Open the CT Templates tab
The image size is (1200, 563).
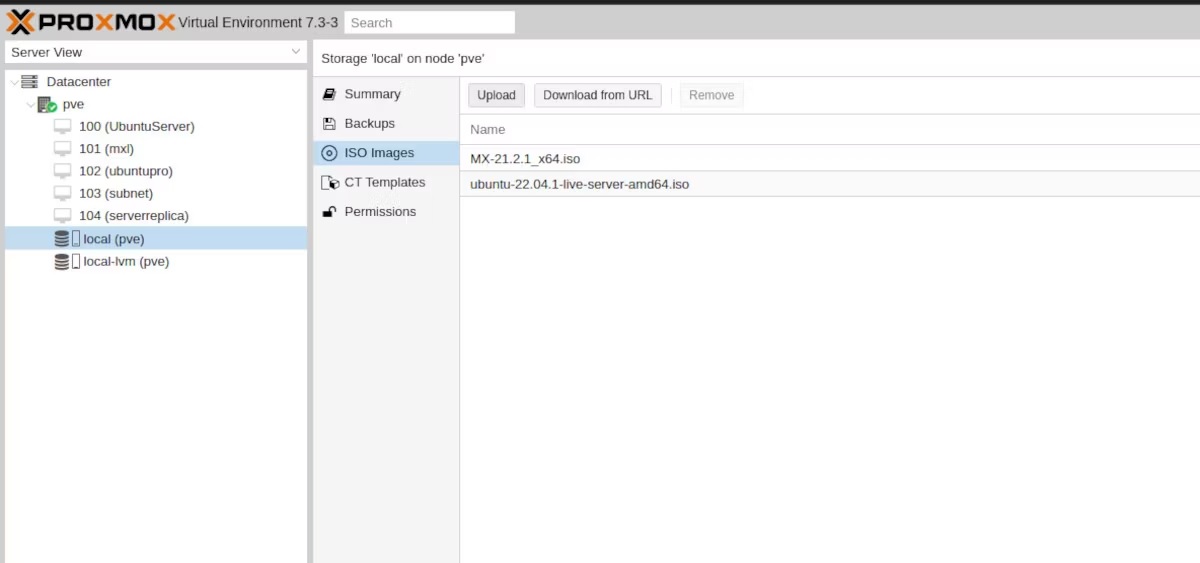tap(386, 182)
